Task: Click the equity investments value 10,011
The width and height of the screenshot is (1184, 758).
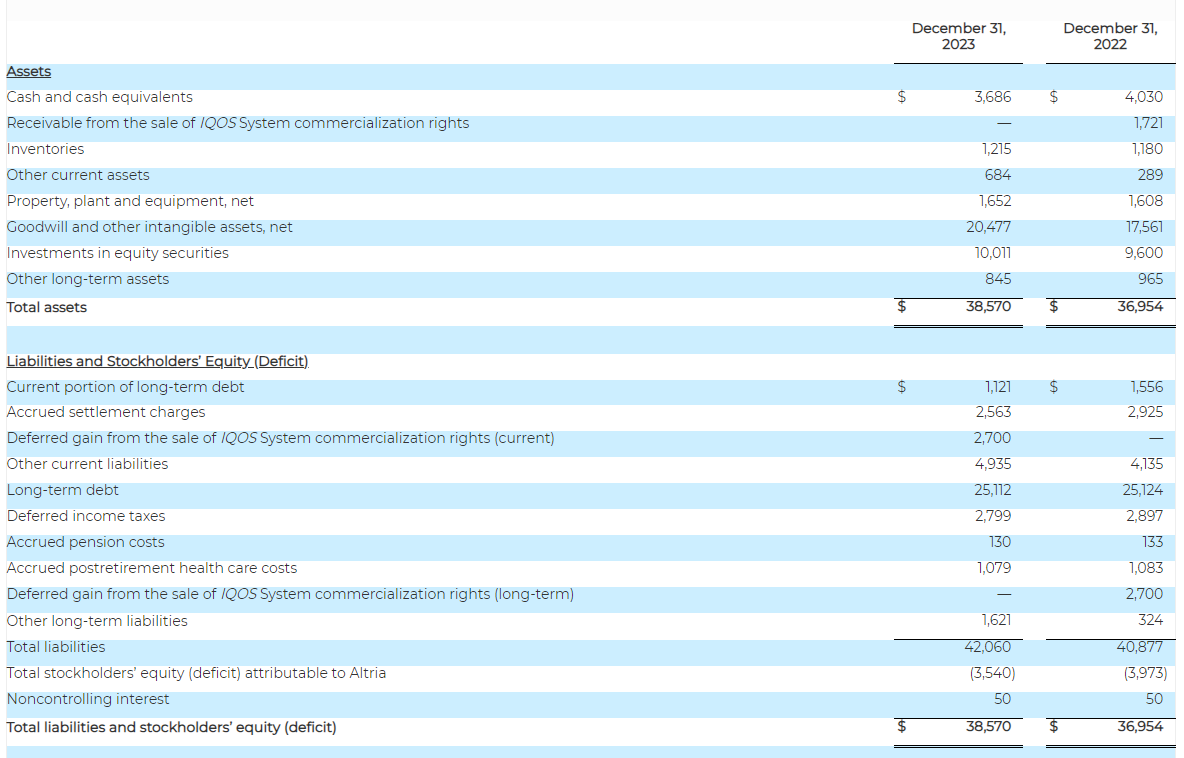Action: pos(993,253)
